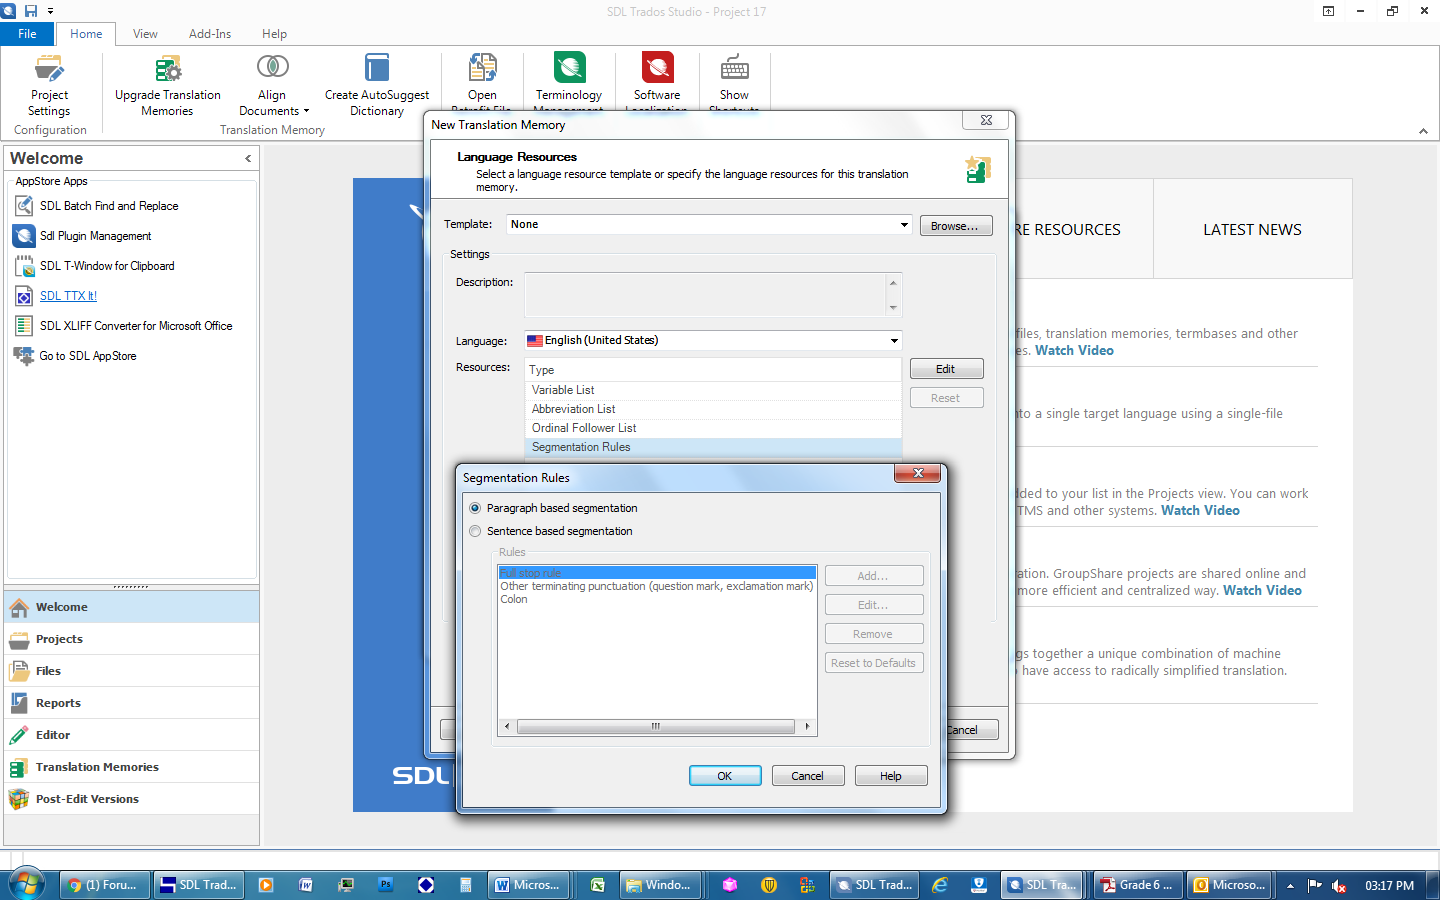
Task: Open the SDL TTX It! link
Action: point(68,296)
